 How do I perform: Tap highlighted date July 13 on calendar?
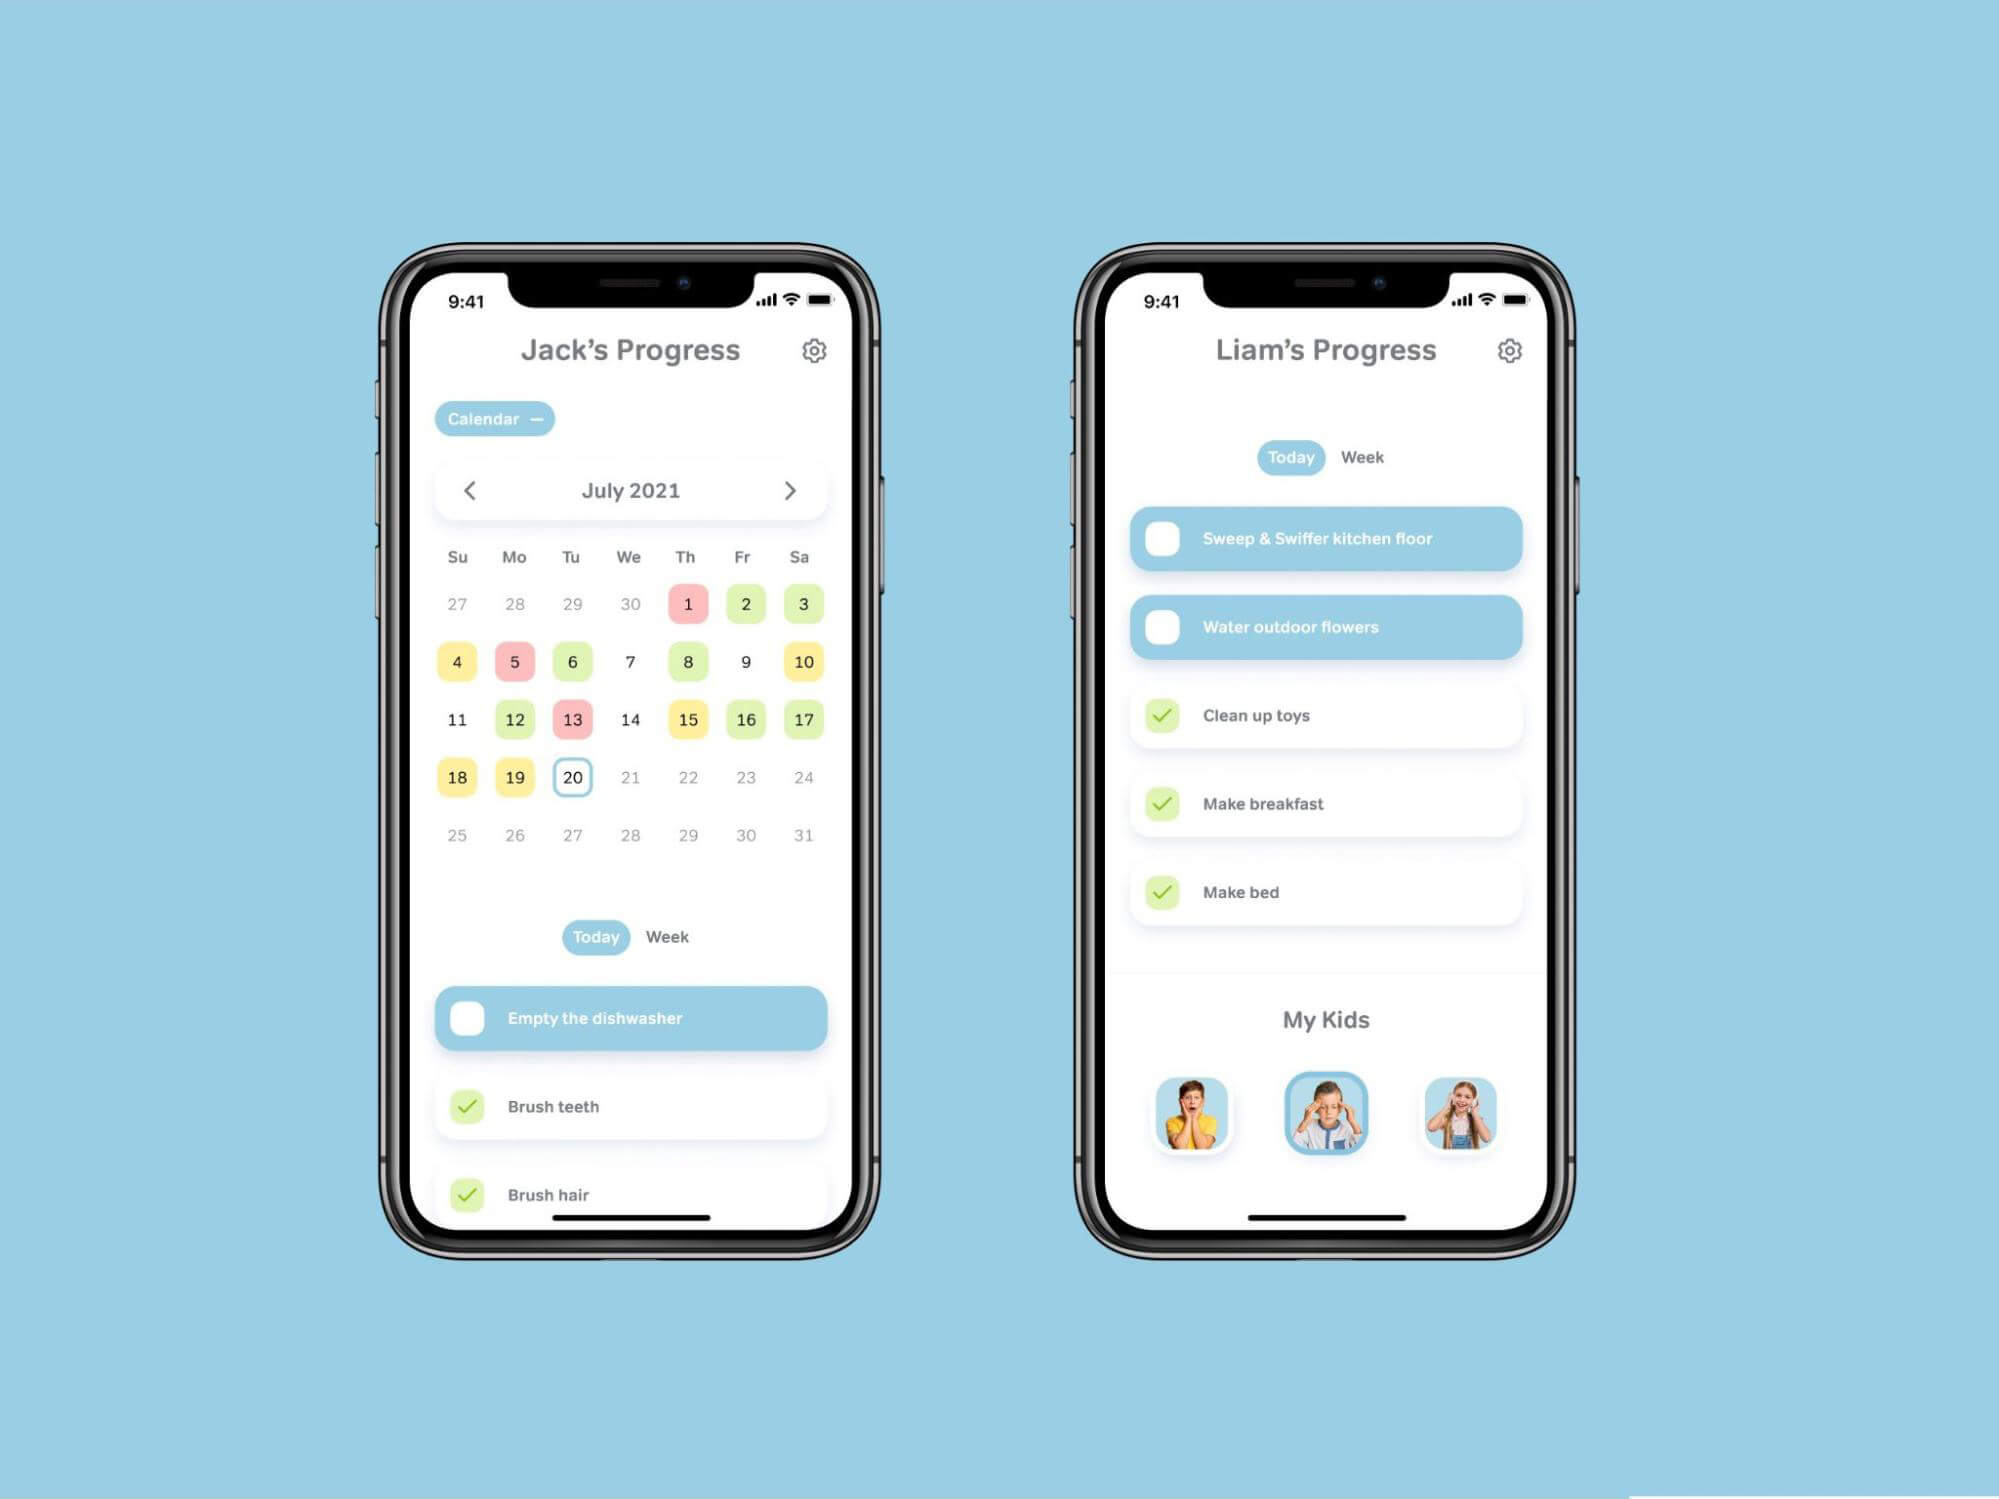coord(570,718)
